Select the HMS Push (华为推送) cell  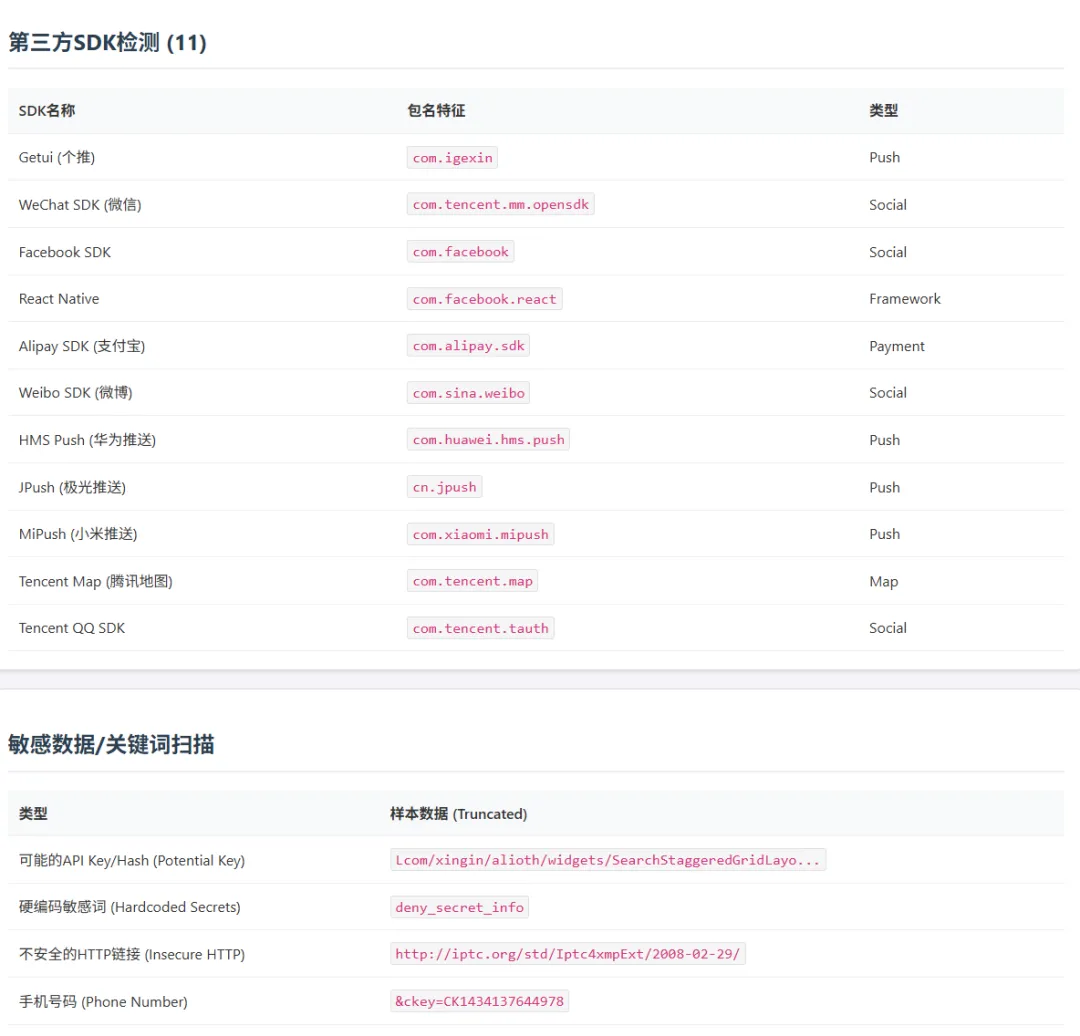coord(87,440)
